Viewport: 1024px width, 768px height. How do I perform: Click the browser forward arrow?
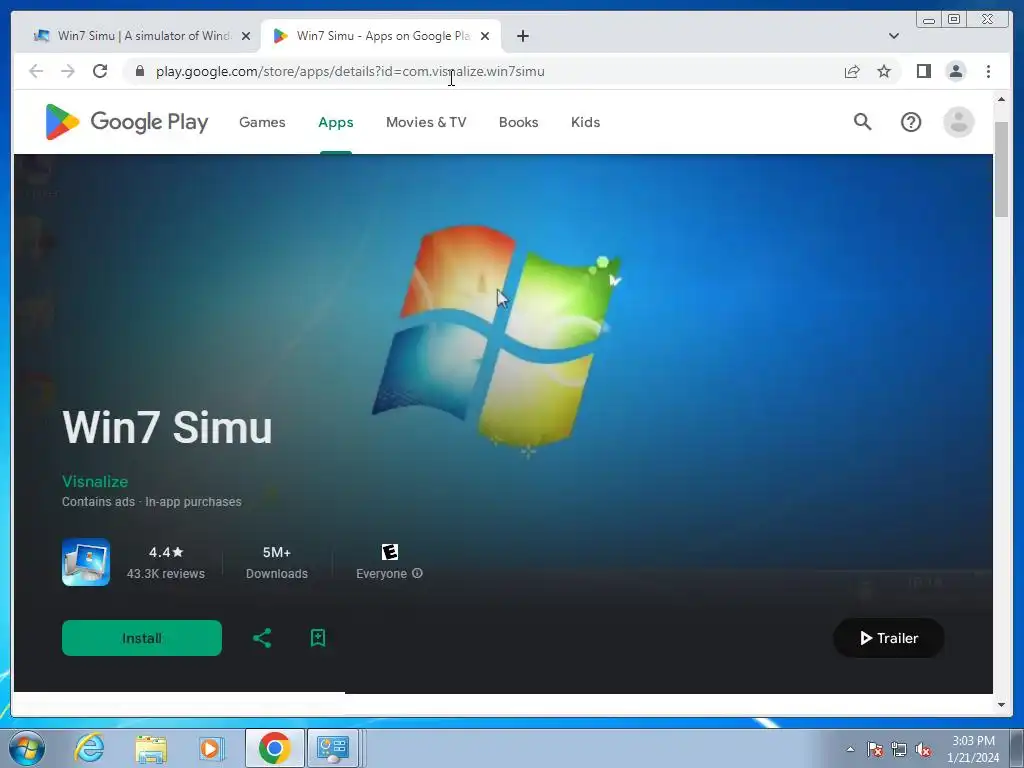pos(68,71)
